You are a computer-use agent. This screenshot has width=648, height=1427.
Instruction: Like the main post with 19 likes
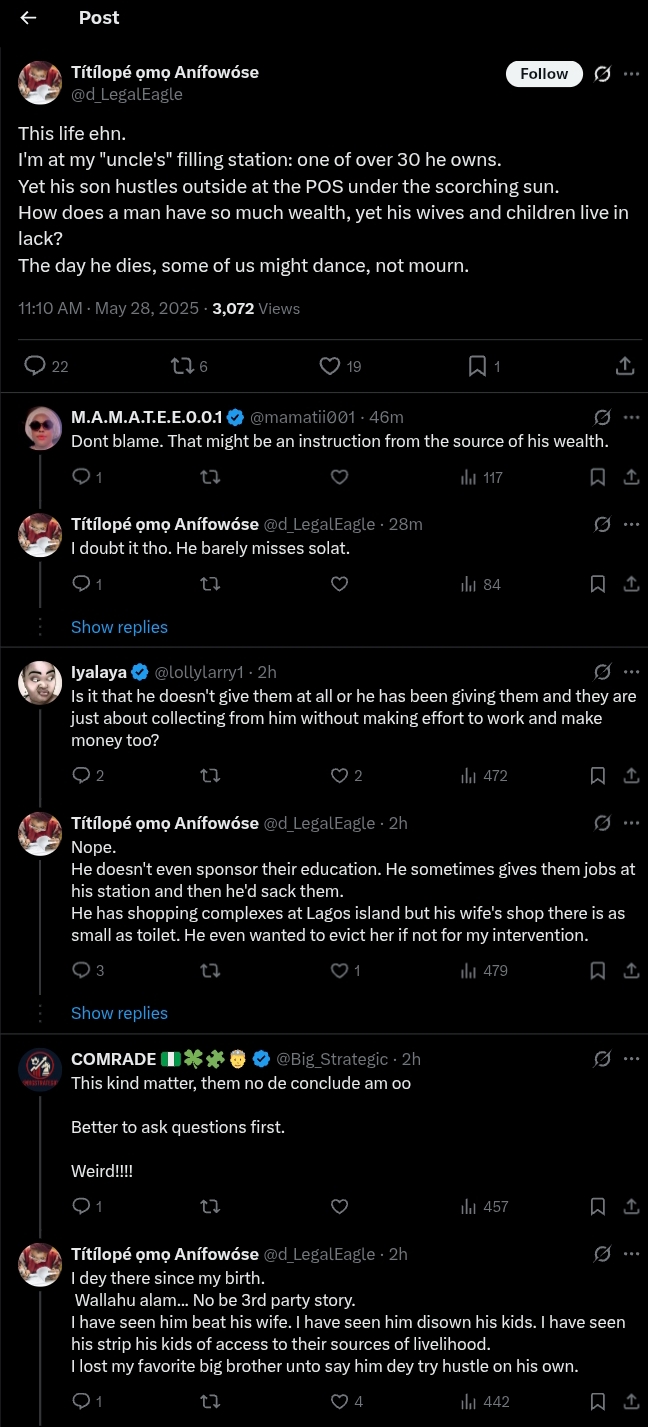pos(330,366)
